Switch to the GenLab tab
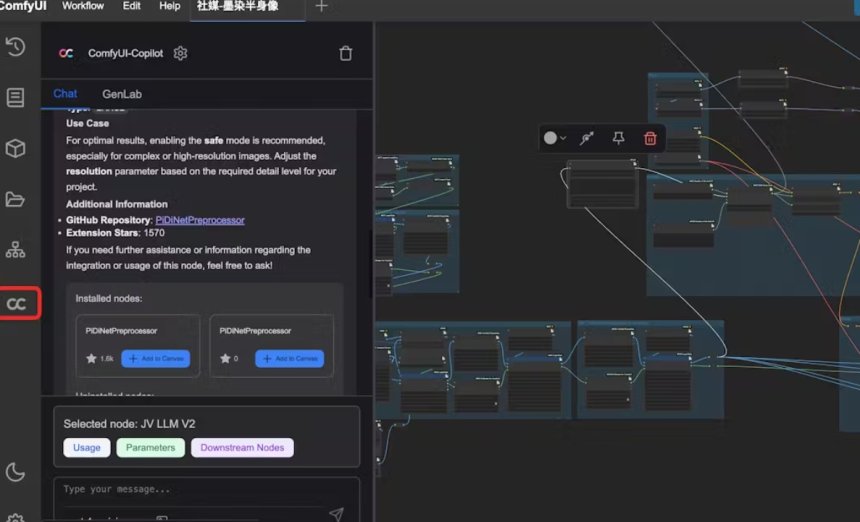 (x=122, y=94)
